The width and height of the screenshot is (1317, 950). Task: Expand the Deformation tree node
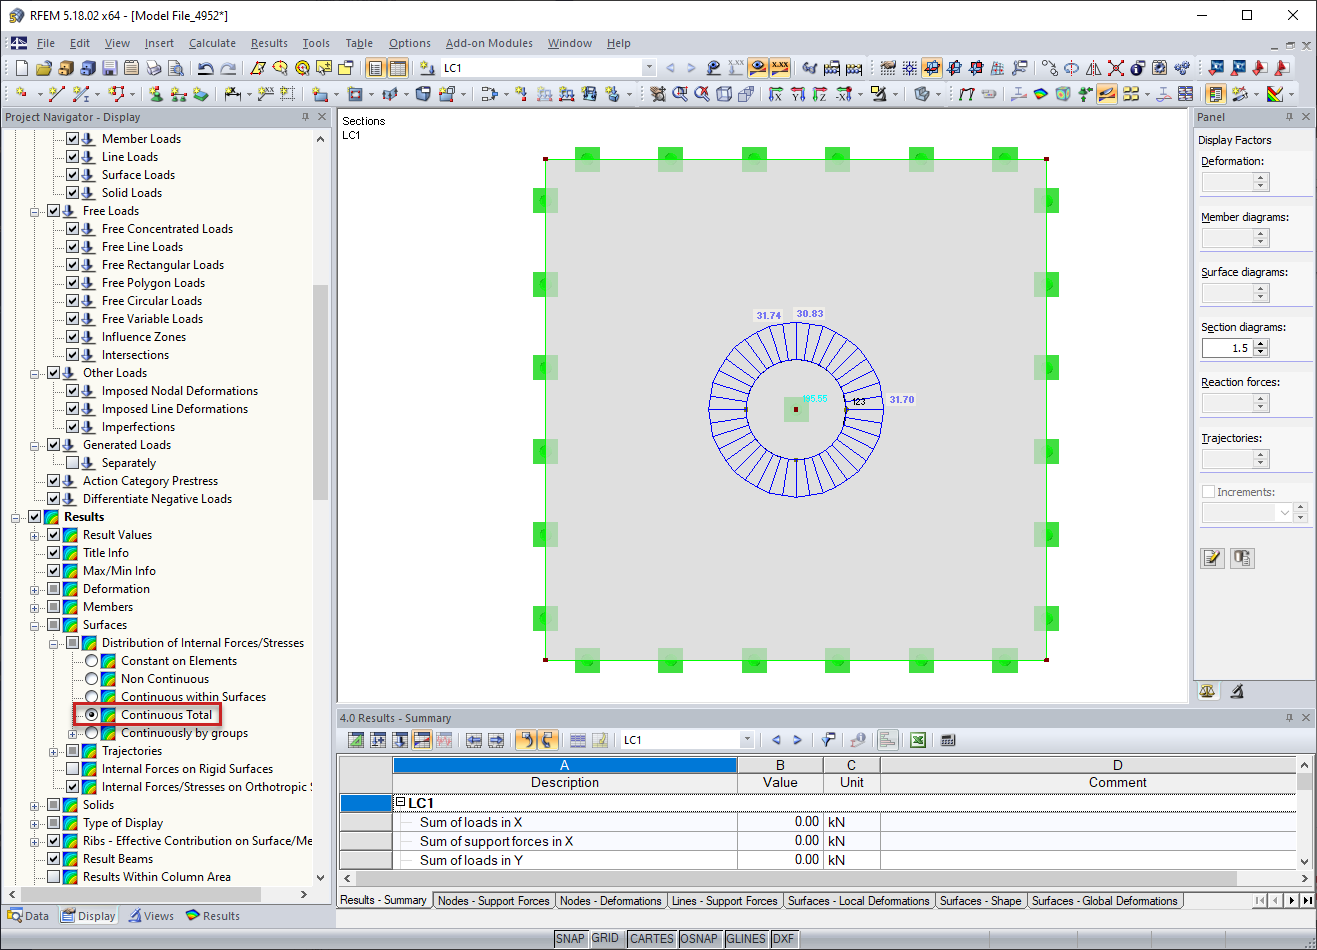coord(34,589)
